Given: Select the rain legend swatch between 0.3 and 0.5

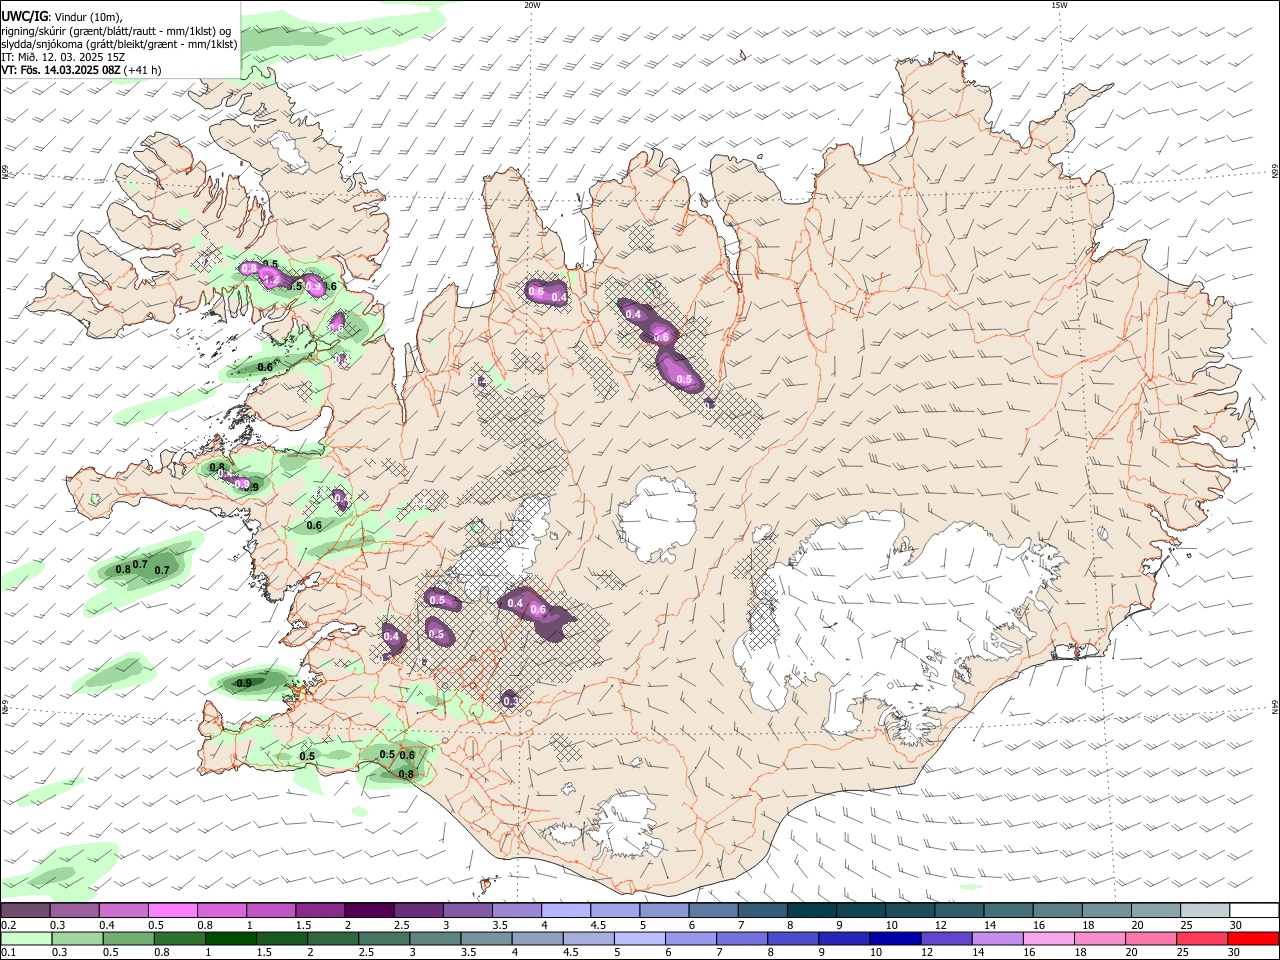Looking at the screenshot, I should (77, 938).
